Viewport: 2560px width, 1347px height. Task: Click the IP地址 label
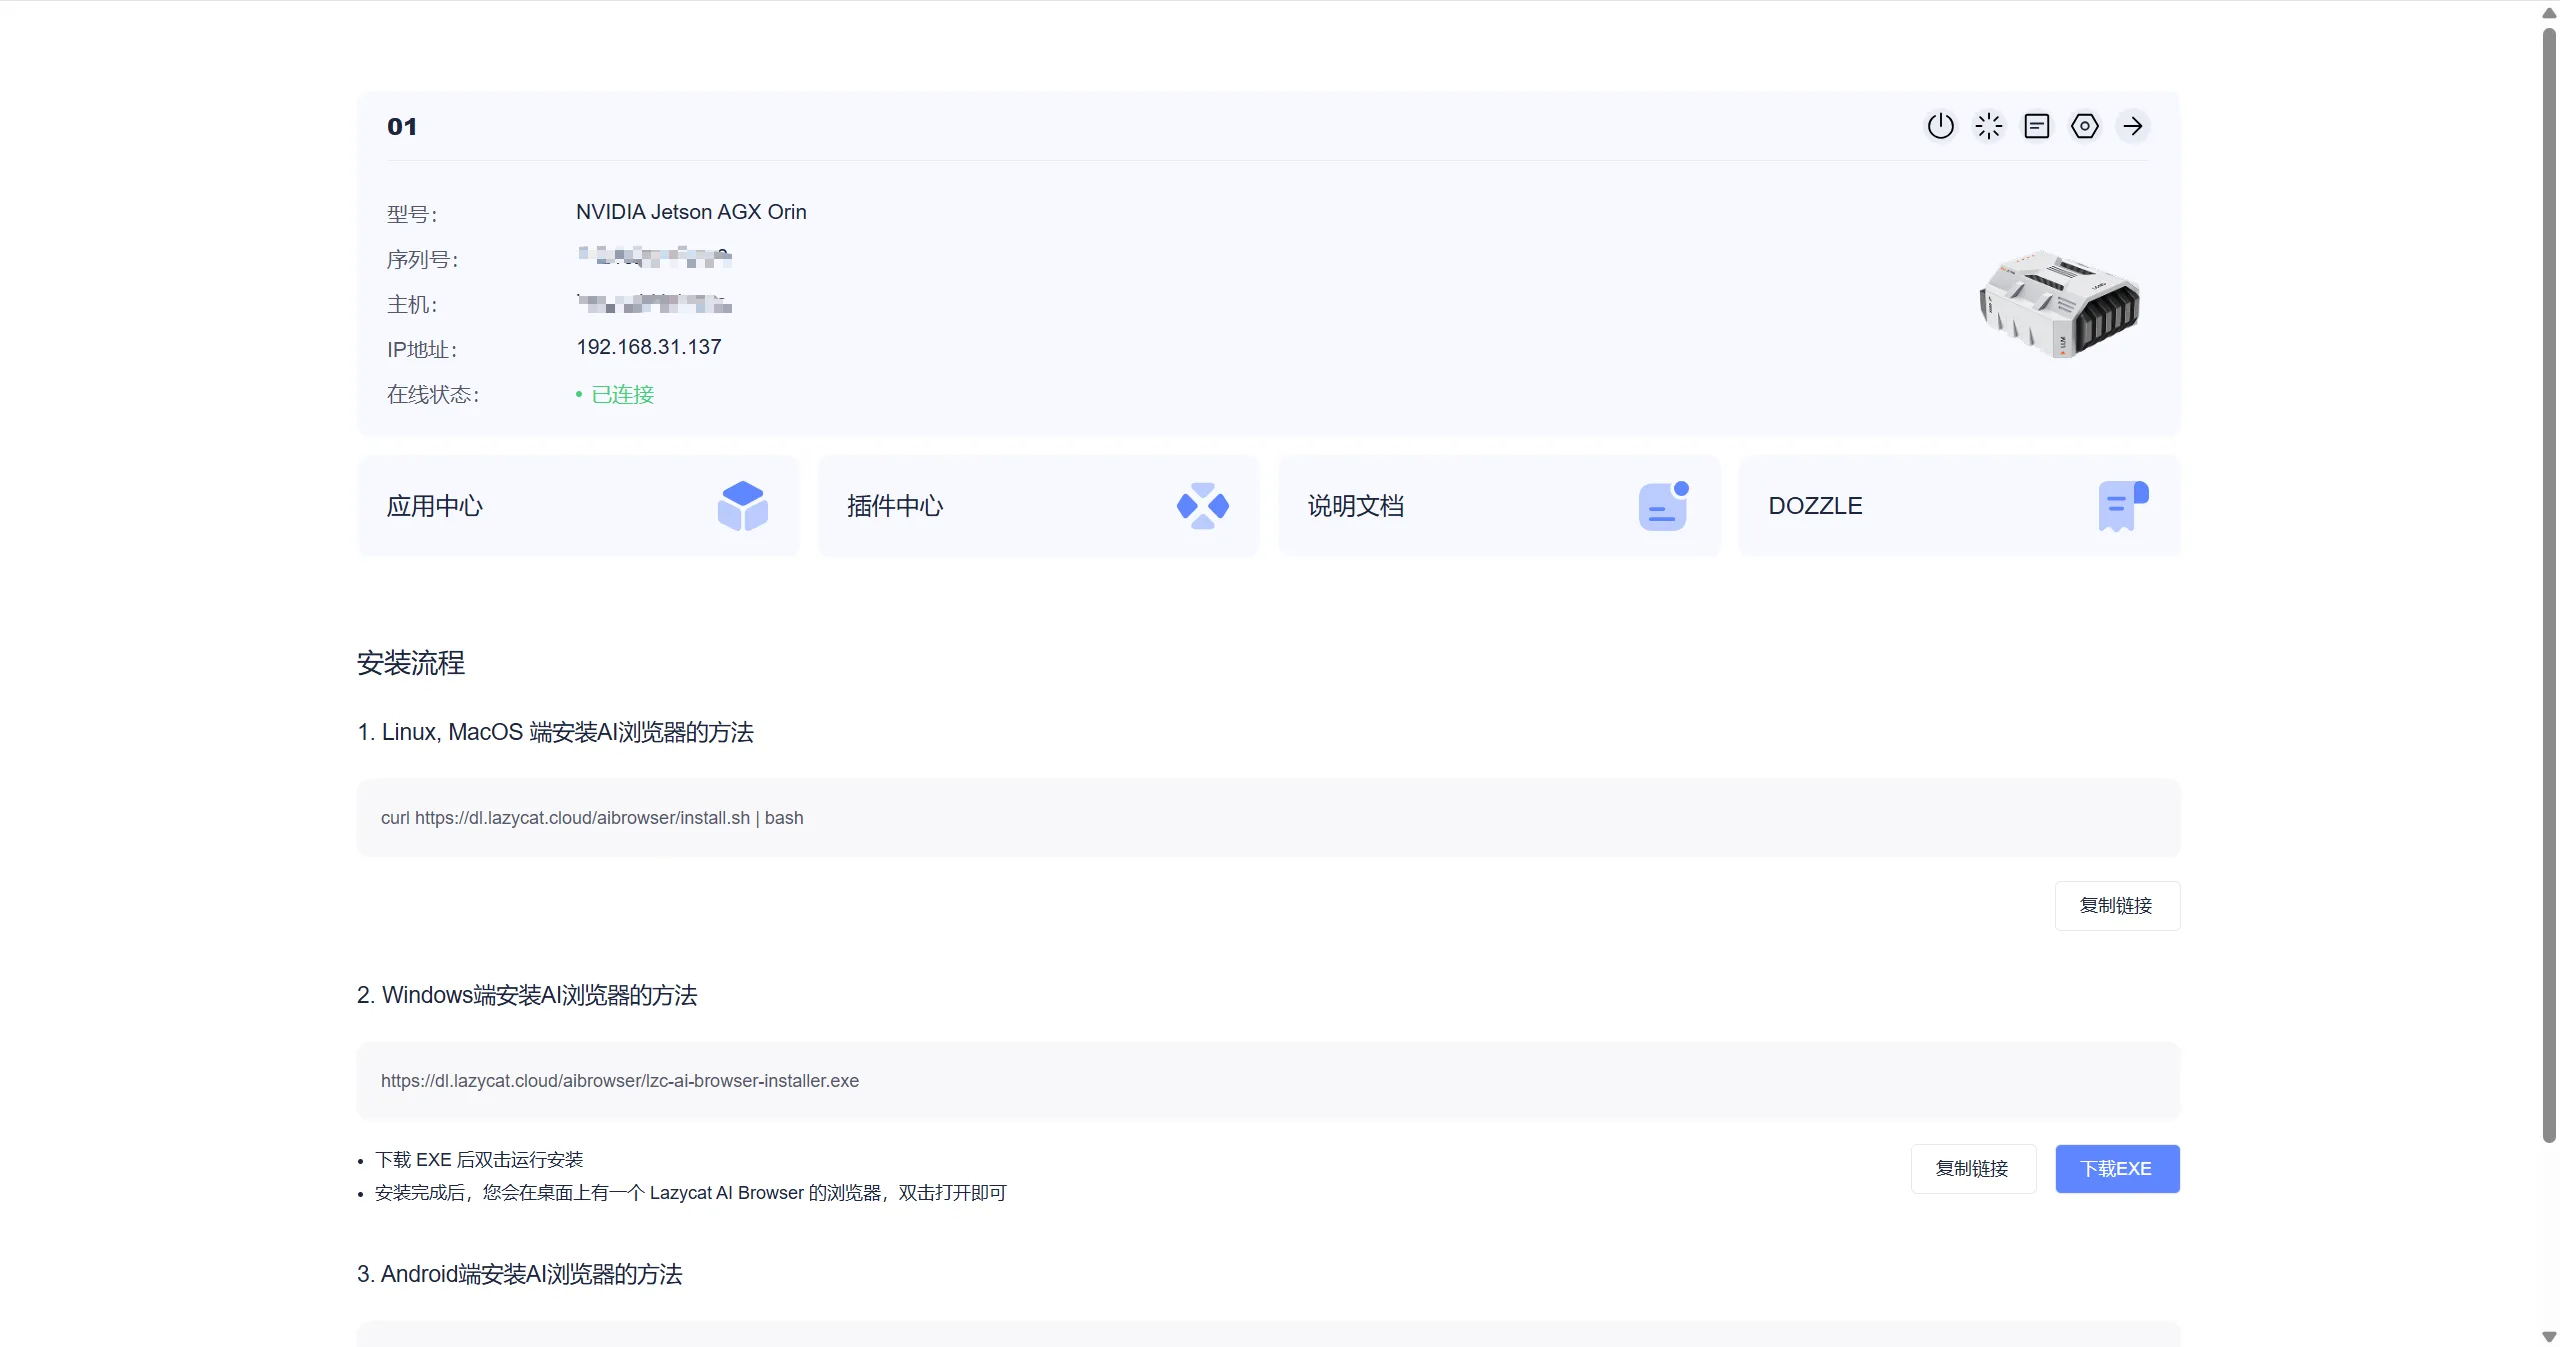(422, 350)
